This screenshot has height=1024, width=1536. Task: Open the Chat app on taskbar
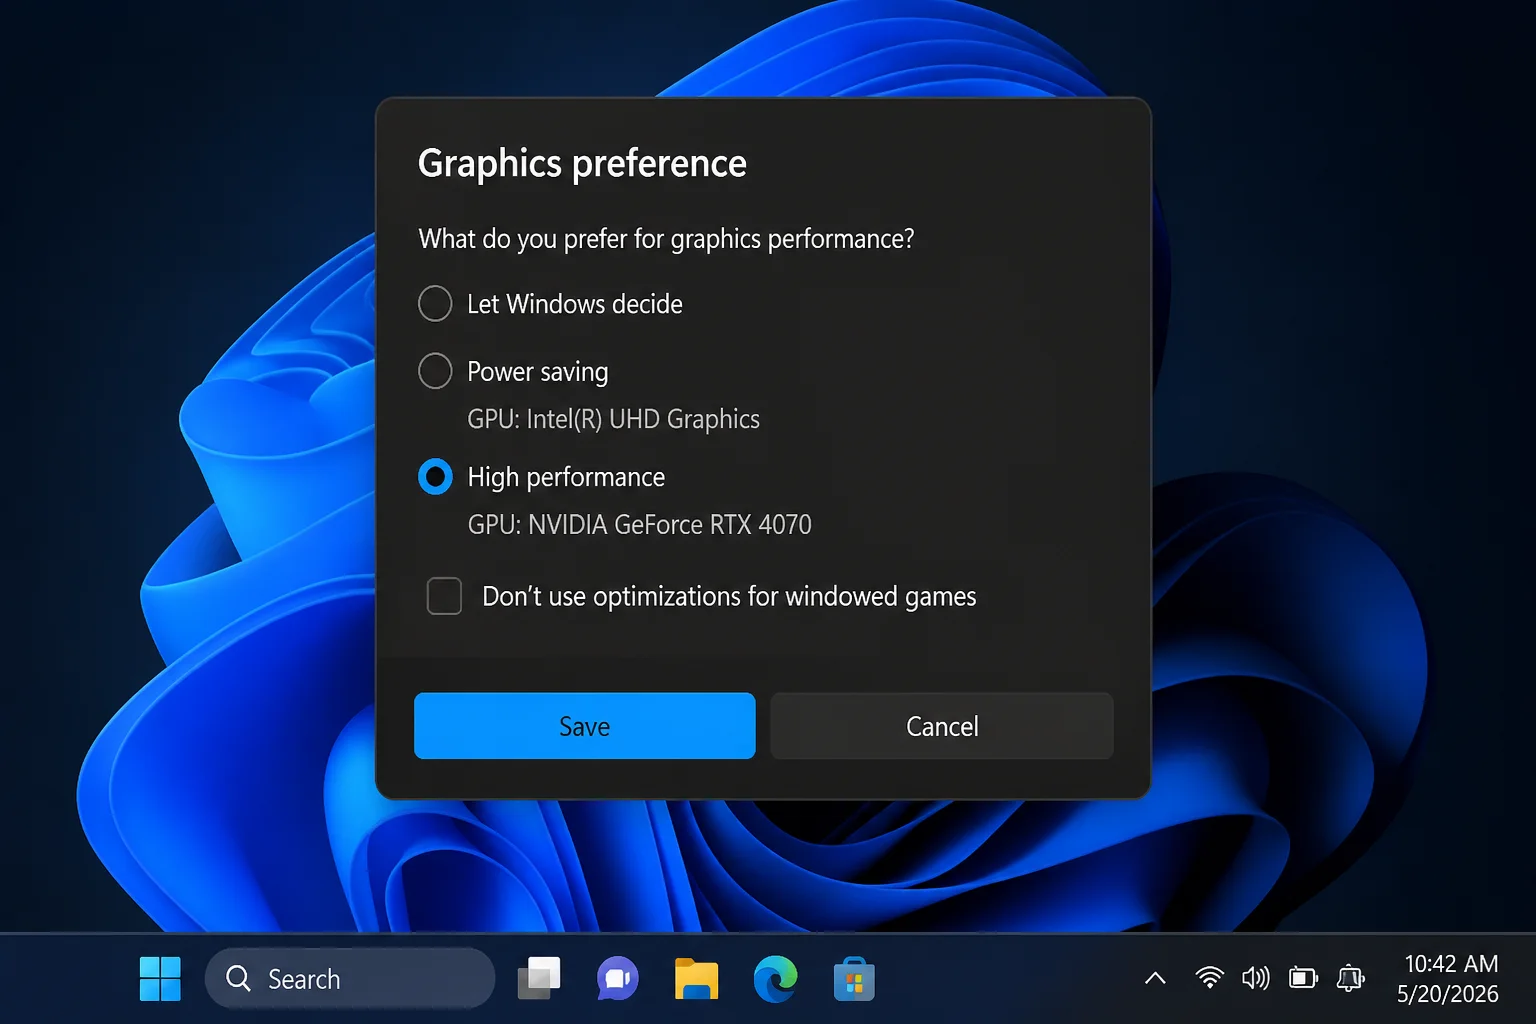[618, 979]
